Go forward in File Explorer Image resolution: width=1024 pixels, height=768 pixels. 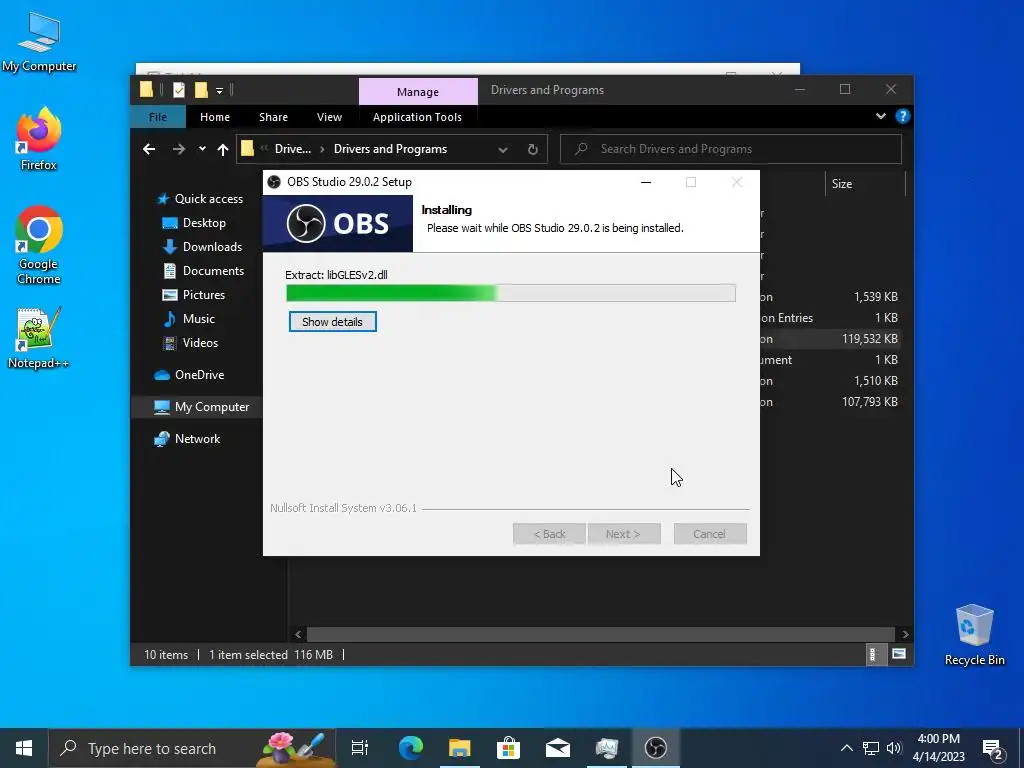click(178, 149)
